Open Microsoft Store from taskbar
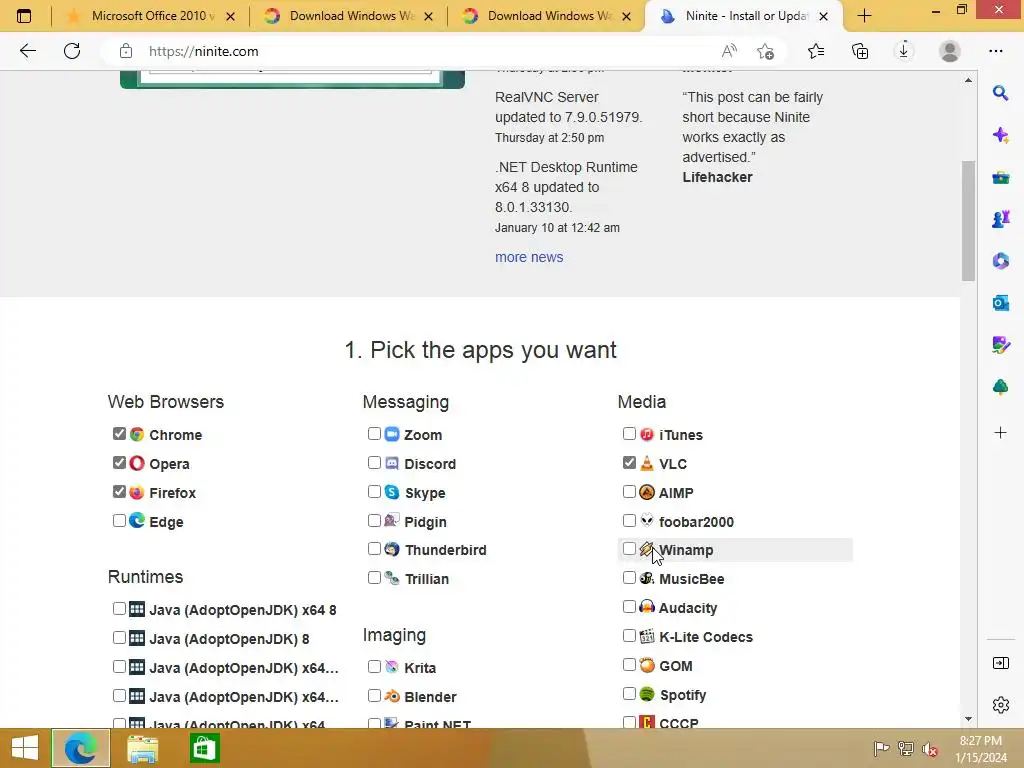Image resolution: width=1024 pixels, height=768 pixels. coord(204,748)
